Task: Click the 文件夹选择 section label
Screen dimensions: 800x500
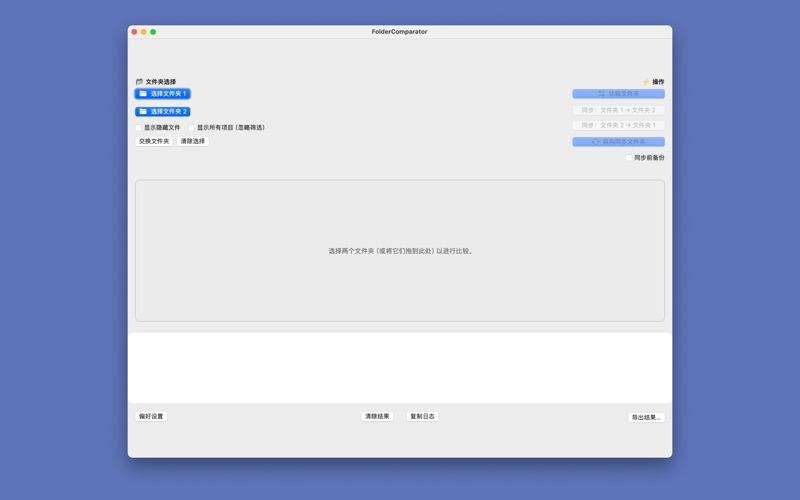Action: click(161, 82)
